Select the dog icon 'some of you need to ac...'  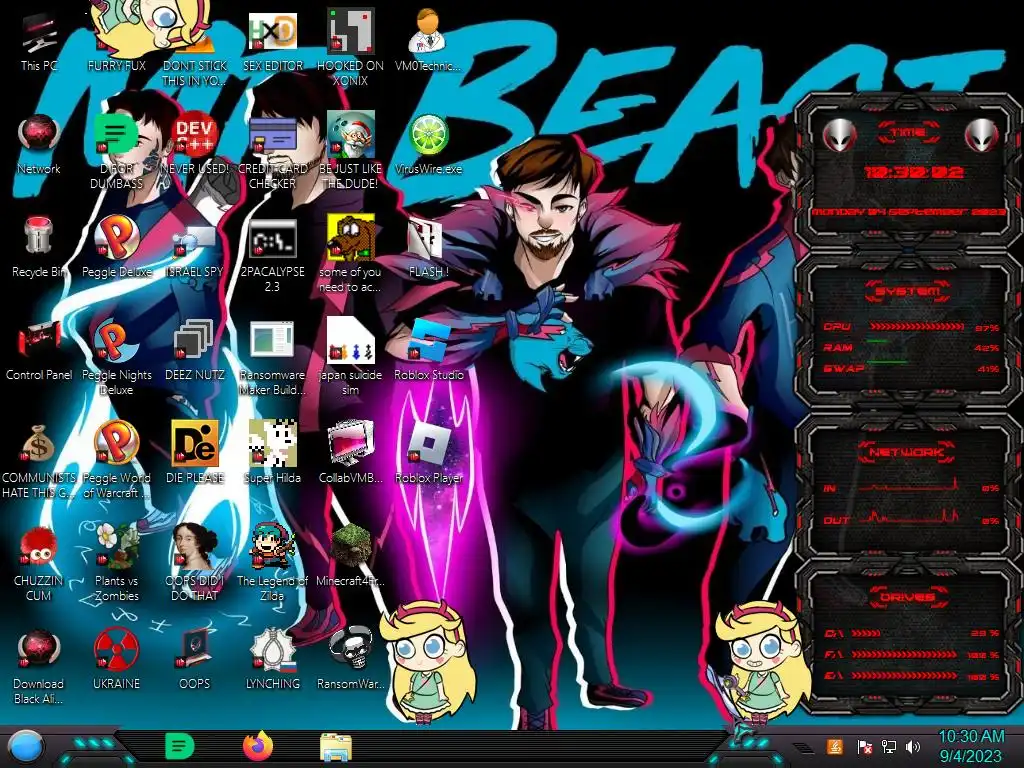point(351,255)
